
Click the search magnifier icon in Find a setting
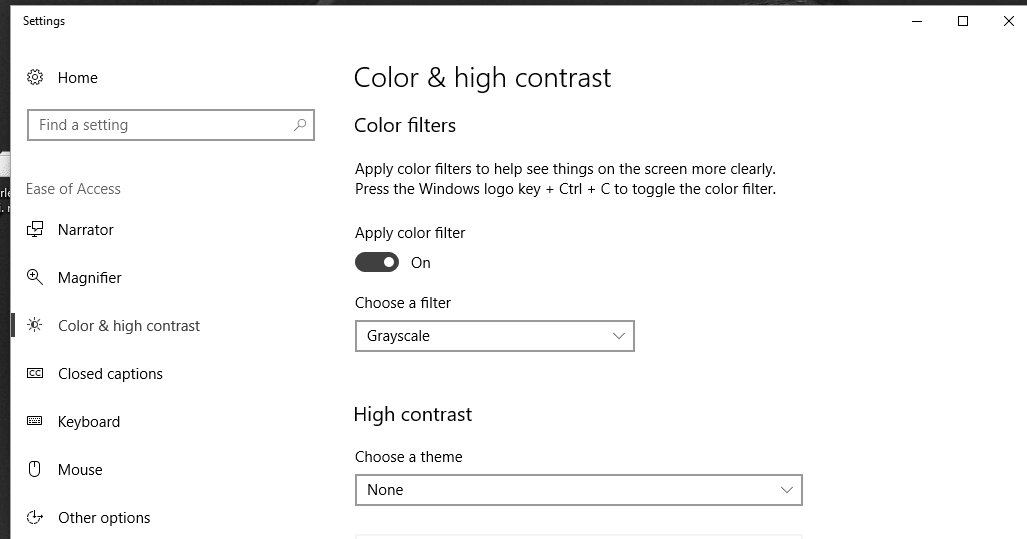(x=300, y=124)
